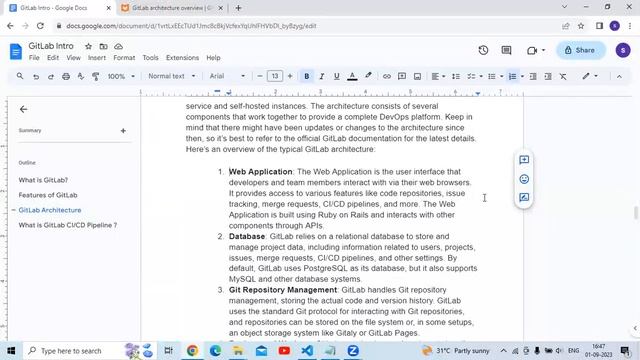Open the Help menu
This screenshot has width=640, height=360.
213,58
